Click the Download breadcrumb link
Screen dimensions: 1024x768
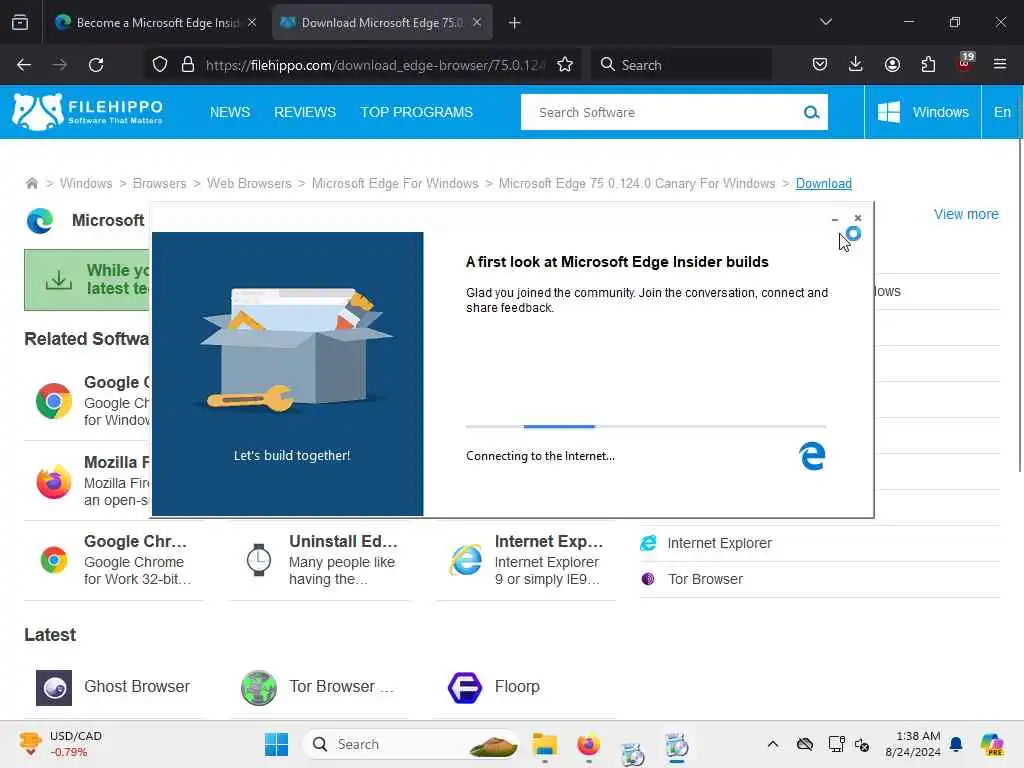click(824, 184)
